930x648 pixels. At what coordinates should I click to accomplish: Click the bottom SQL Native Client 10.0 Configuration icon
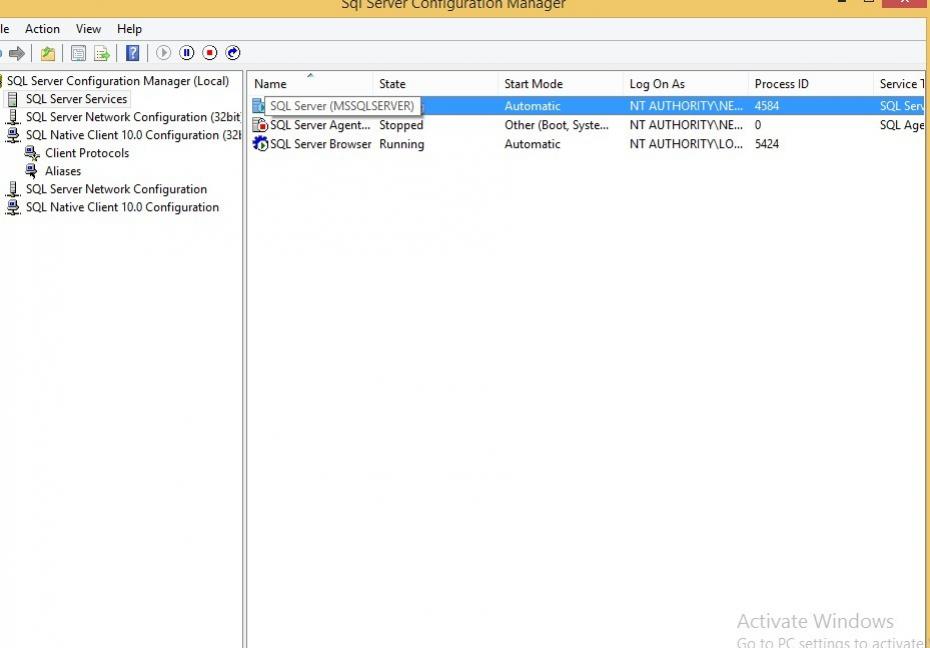click(x=12, y=207)
